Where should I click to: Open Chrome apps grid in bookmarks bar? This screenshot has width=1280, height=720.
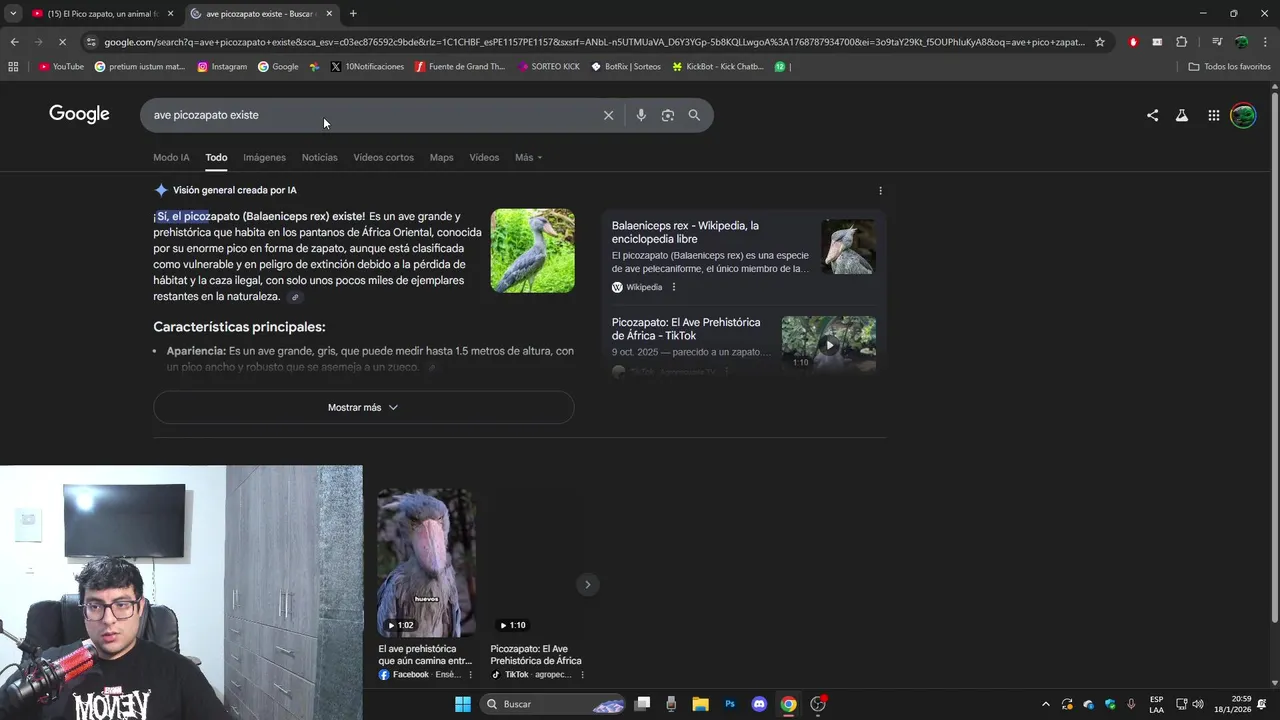pyautogui.click(x=13, y=67)
